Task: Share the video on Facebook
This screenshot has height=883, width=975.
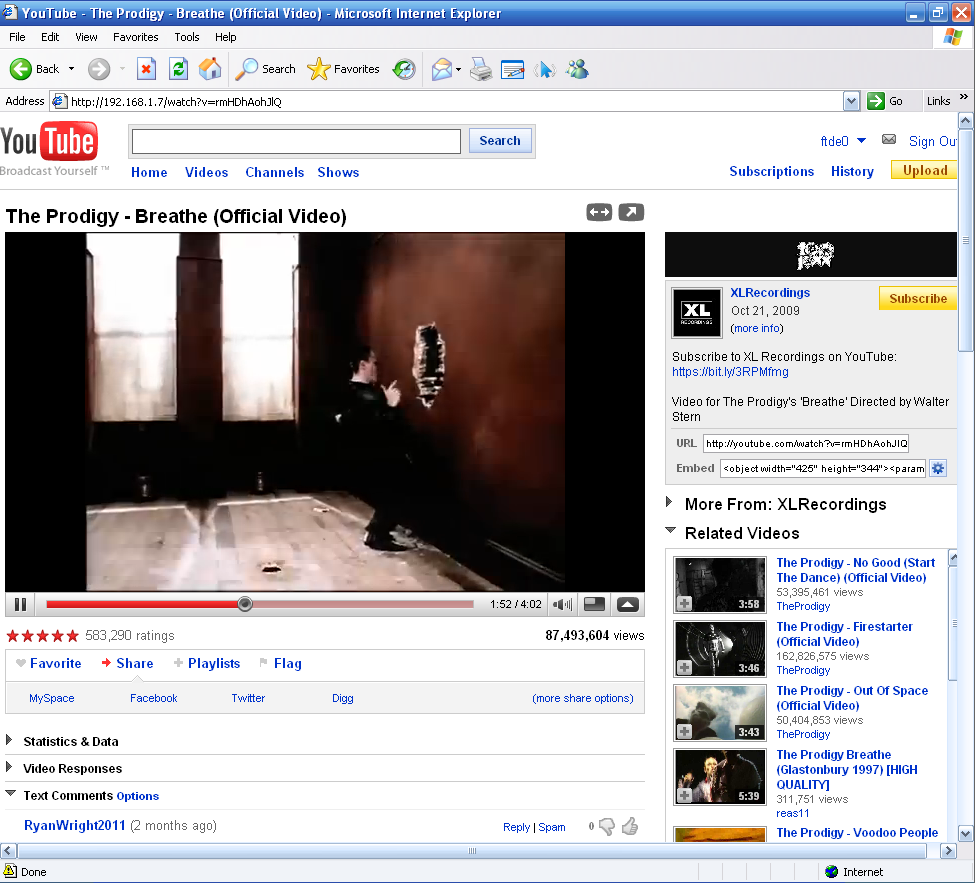Action: click(x=154, y=698)
